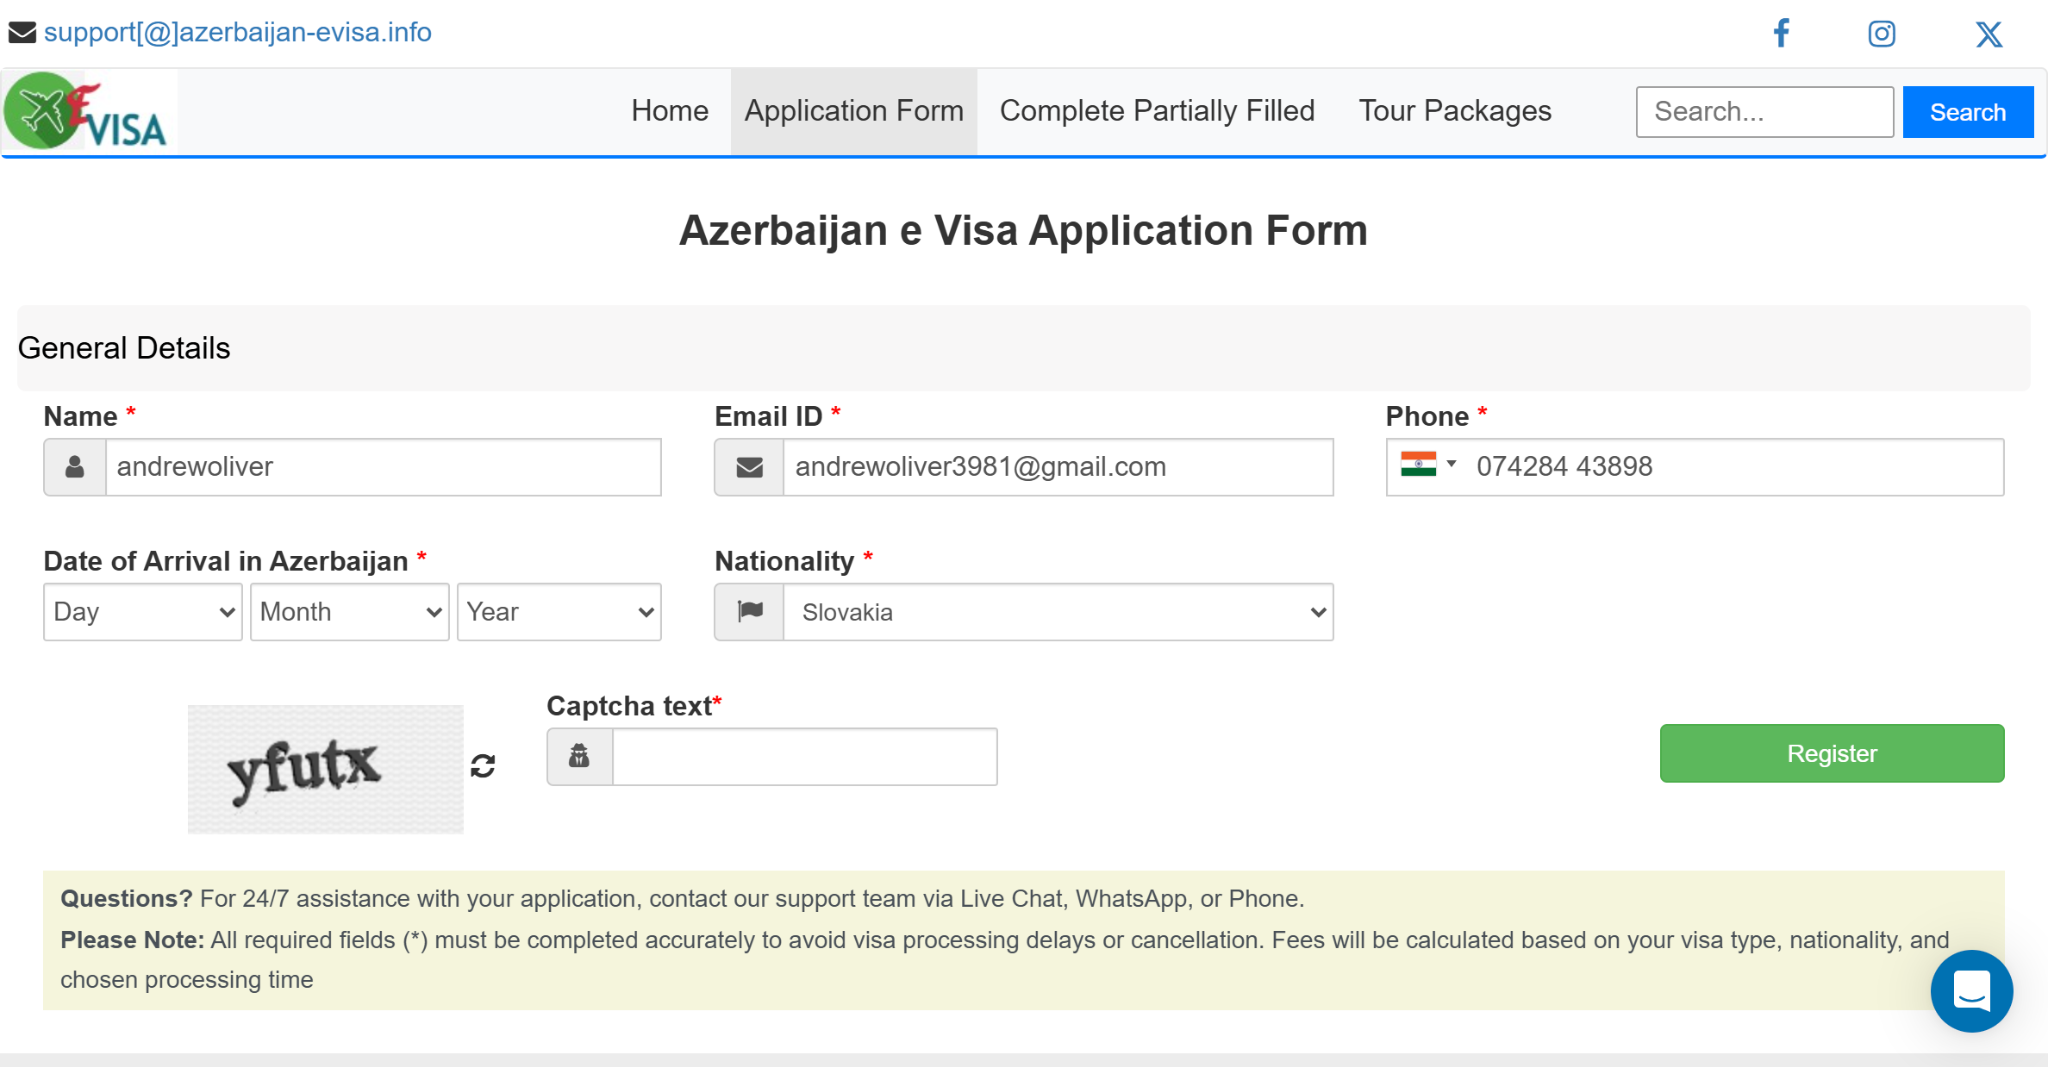This screenshot has height=1067, width=2048.
Task: Open the live chat bubble
Action: (x=1971, y=991)
